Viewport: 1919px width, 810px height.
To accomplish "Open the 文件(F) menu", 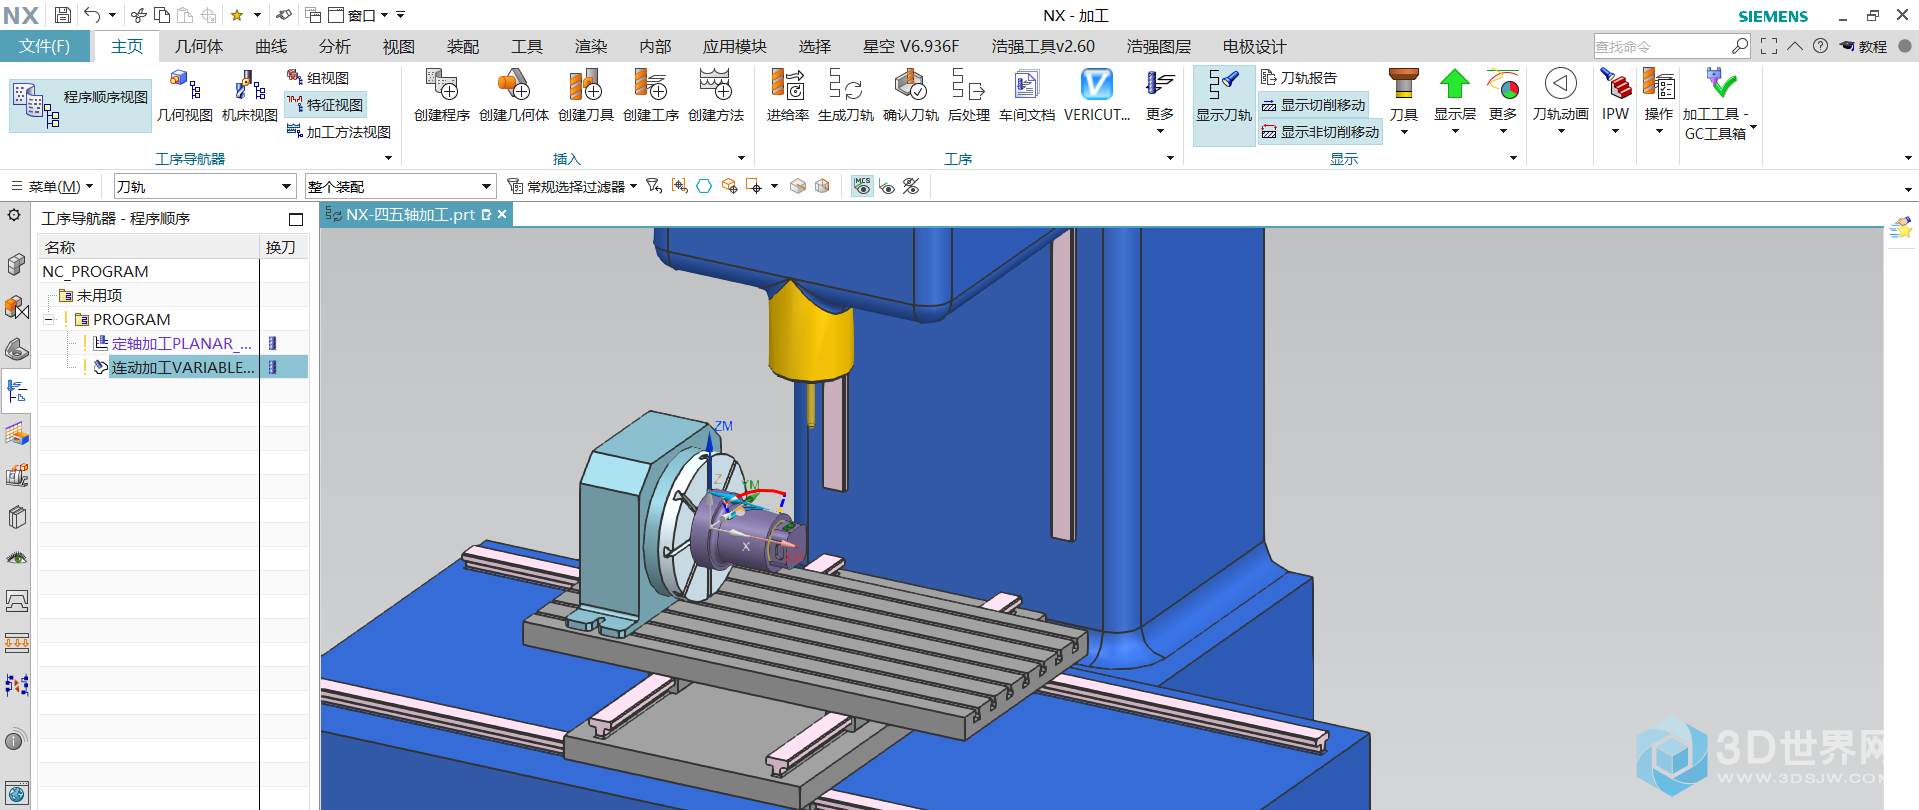I will click(45, 46).
